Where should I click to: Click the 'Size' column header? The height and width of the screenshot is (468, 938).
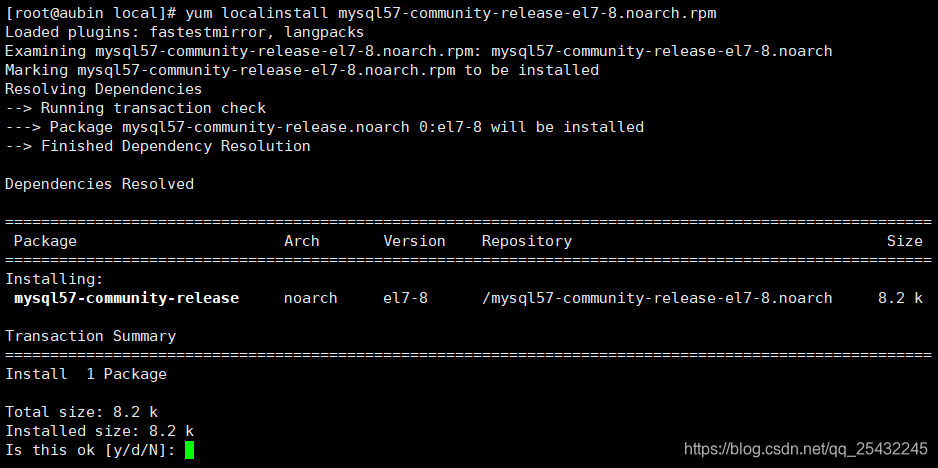tap(904, 241)
